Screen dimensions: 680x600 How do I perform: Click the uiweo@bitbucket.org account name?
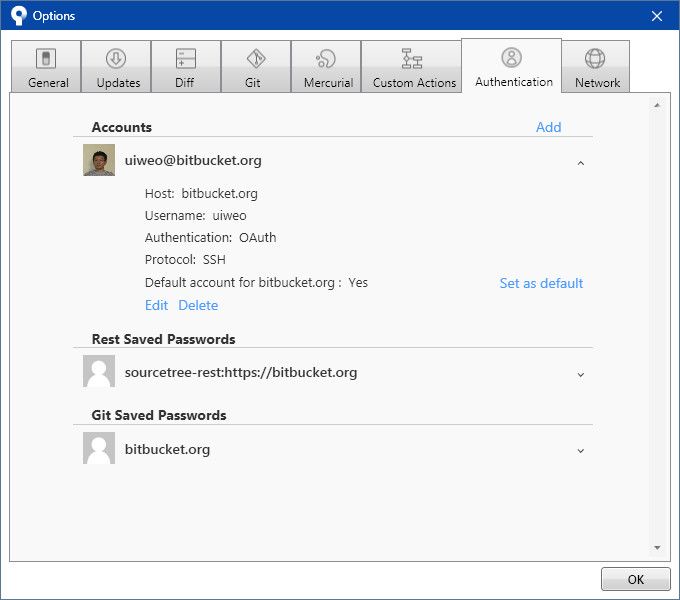193,160
